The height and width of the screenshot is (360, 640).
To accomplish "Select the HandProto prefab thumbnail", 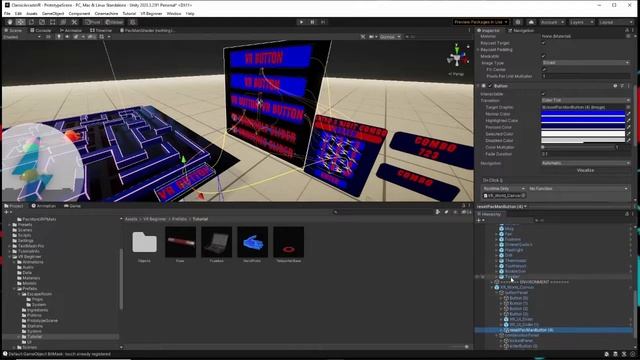I will point(252,242).
